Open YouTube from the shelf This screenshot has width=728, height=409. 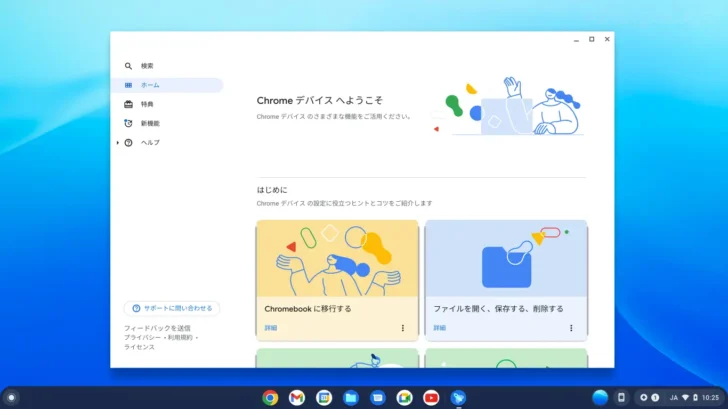pos(431,398)
